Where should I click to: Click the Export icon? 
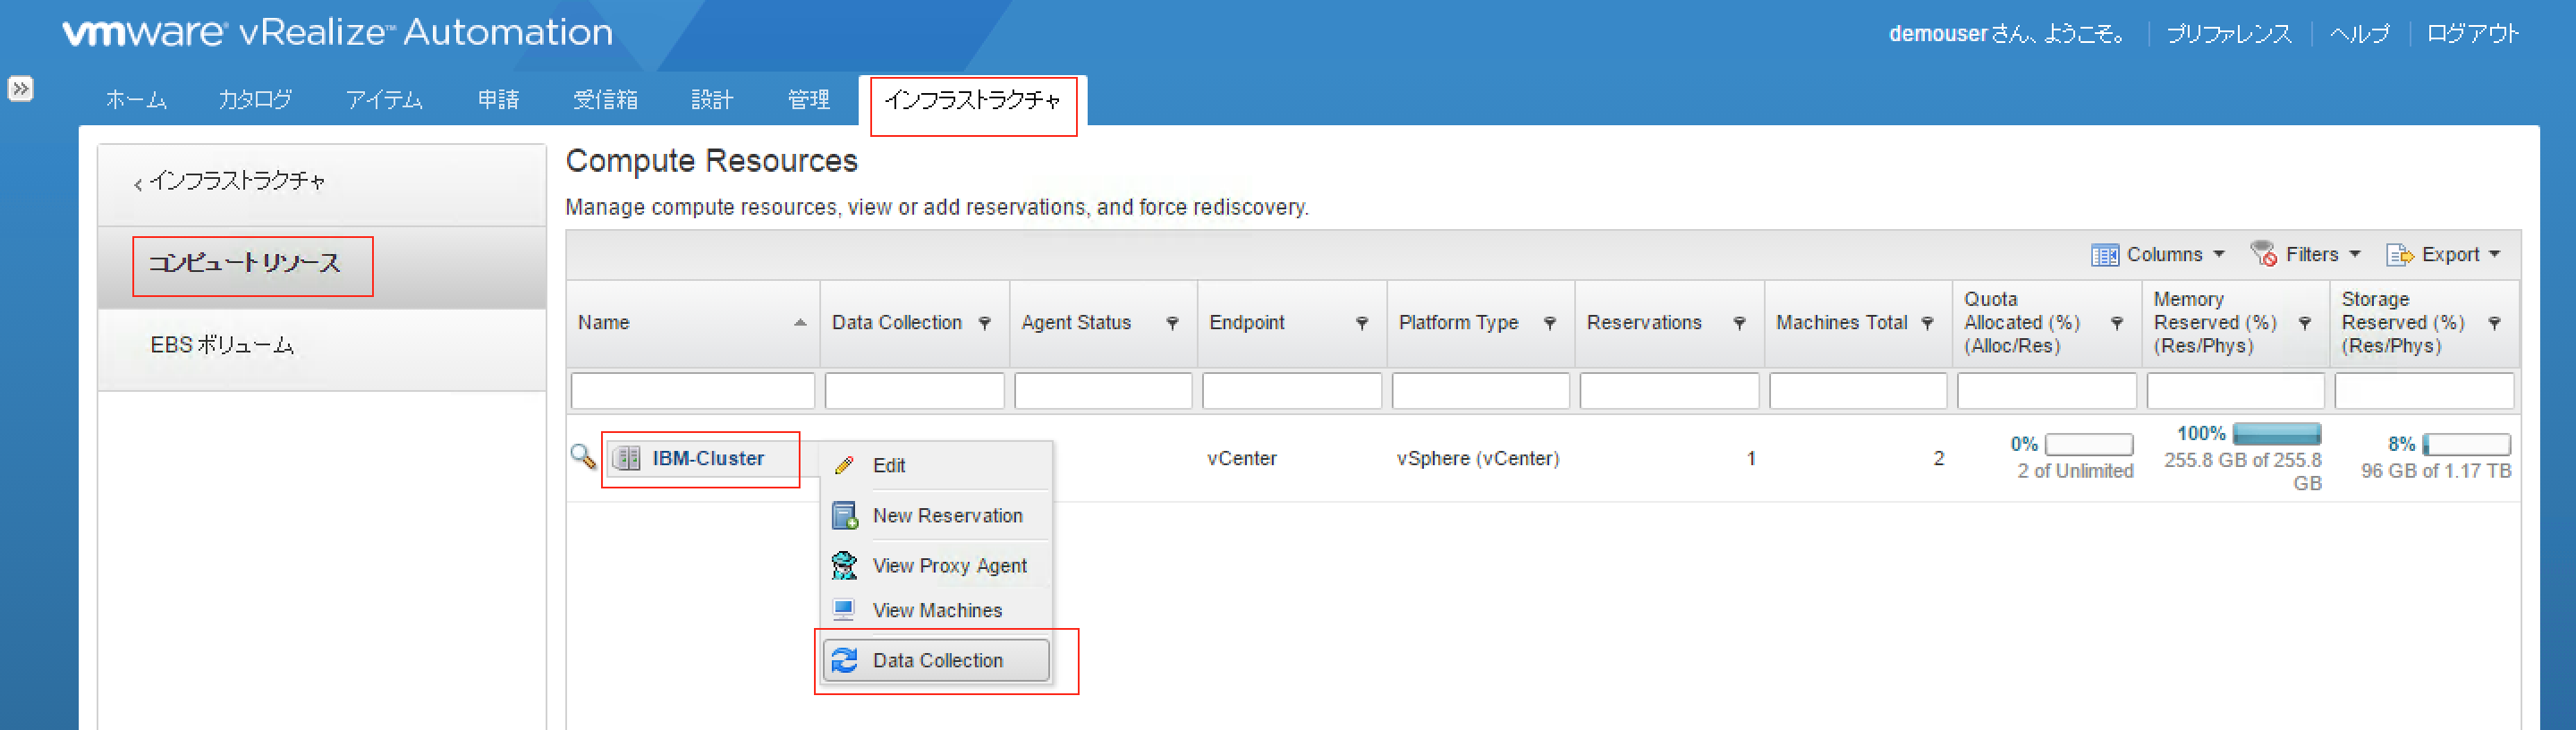[2399, 255]
